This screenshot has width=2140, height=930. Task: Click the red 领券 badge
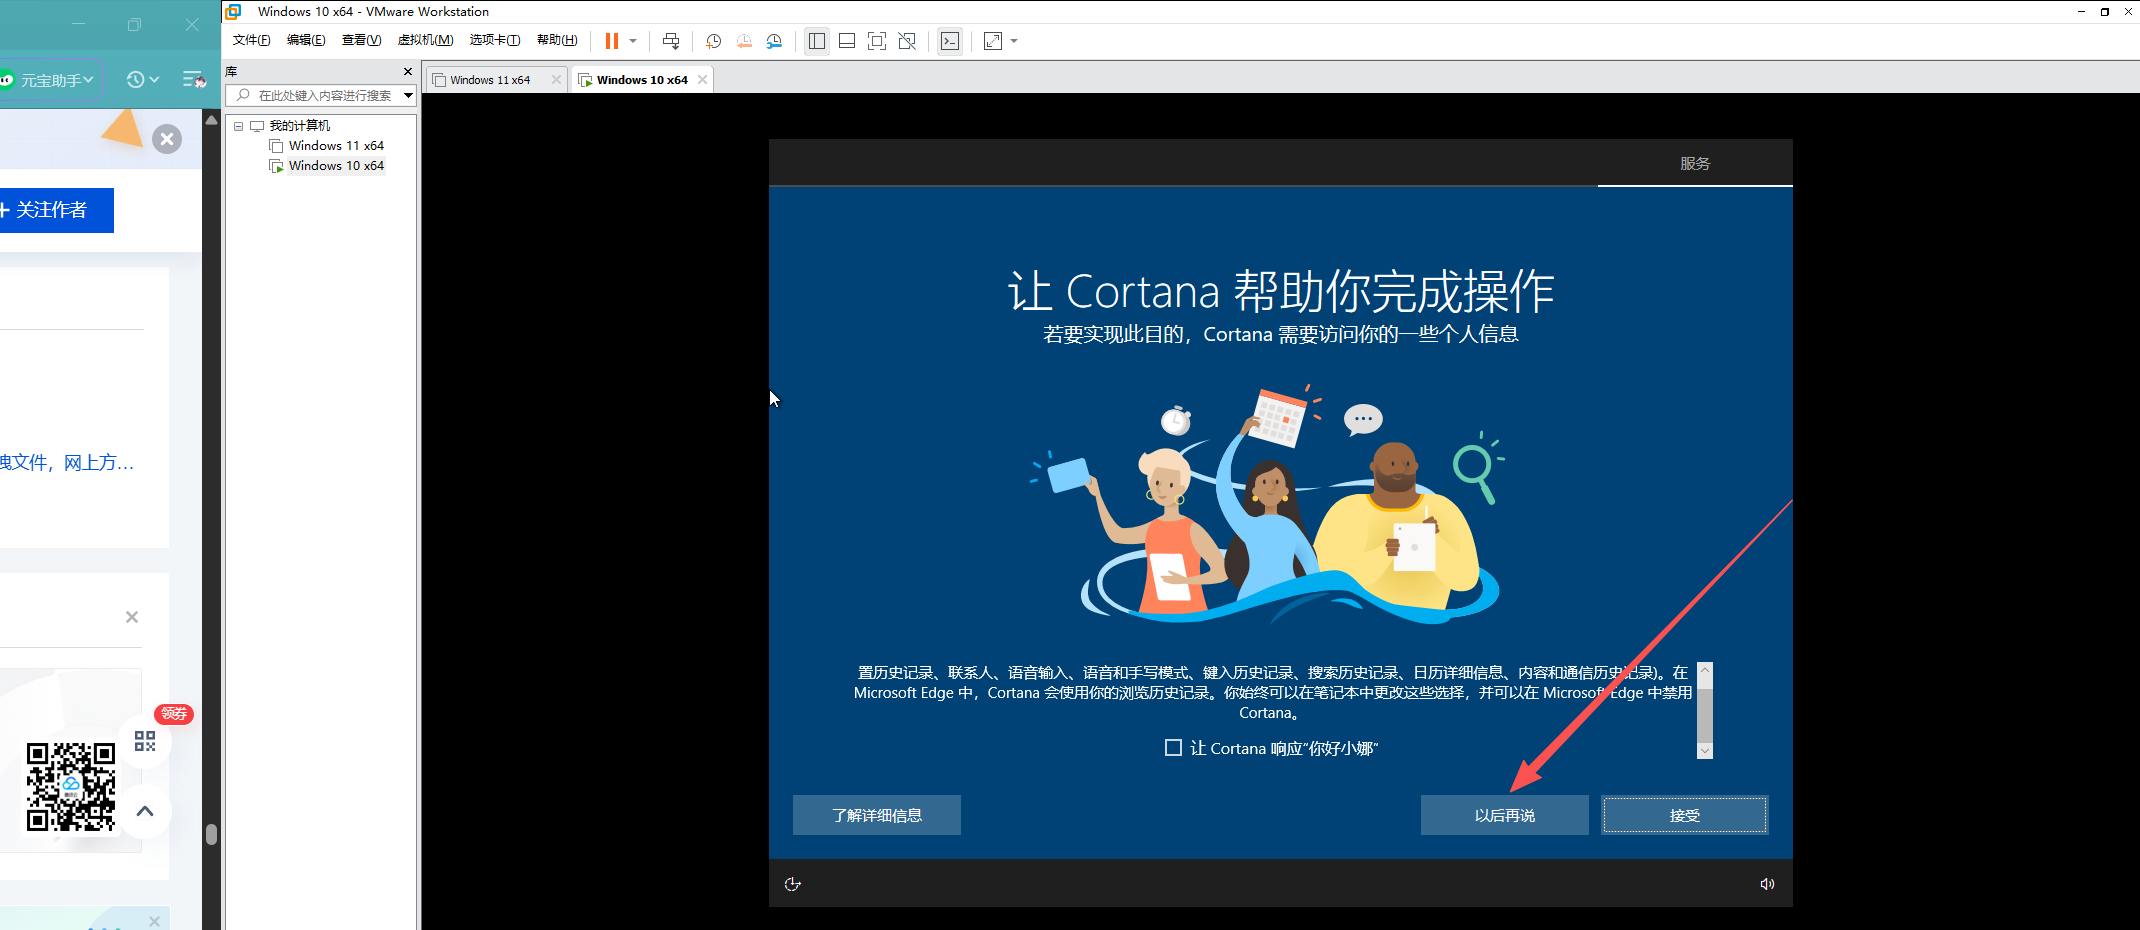[x=174, y=714]
